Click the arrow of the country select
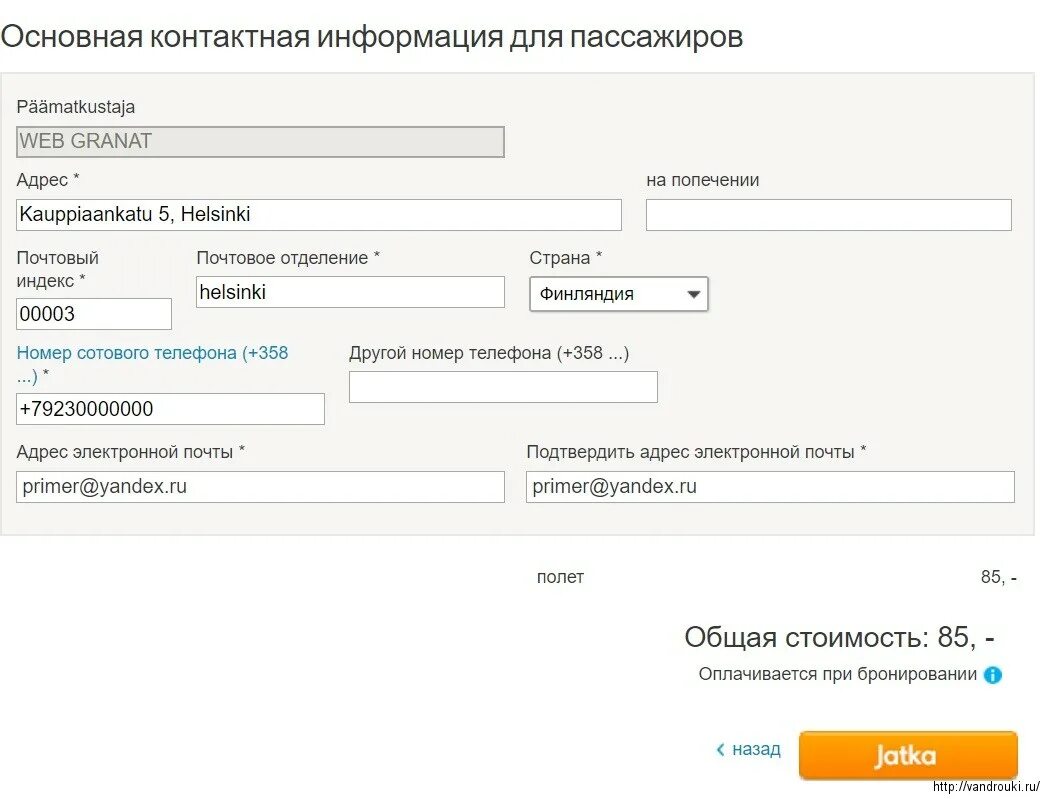The height and width of the screenshot is (799, 1045). pos(693,294)
